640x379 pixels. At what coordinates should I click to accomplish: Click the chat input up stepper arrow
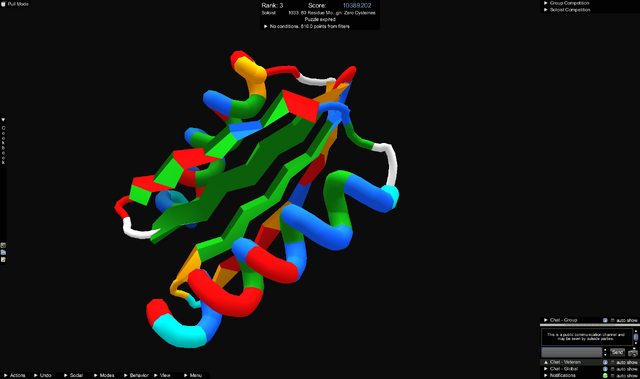point(605,350)
